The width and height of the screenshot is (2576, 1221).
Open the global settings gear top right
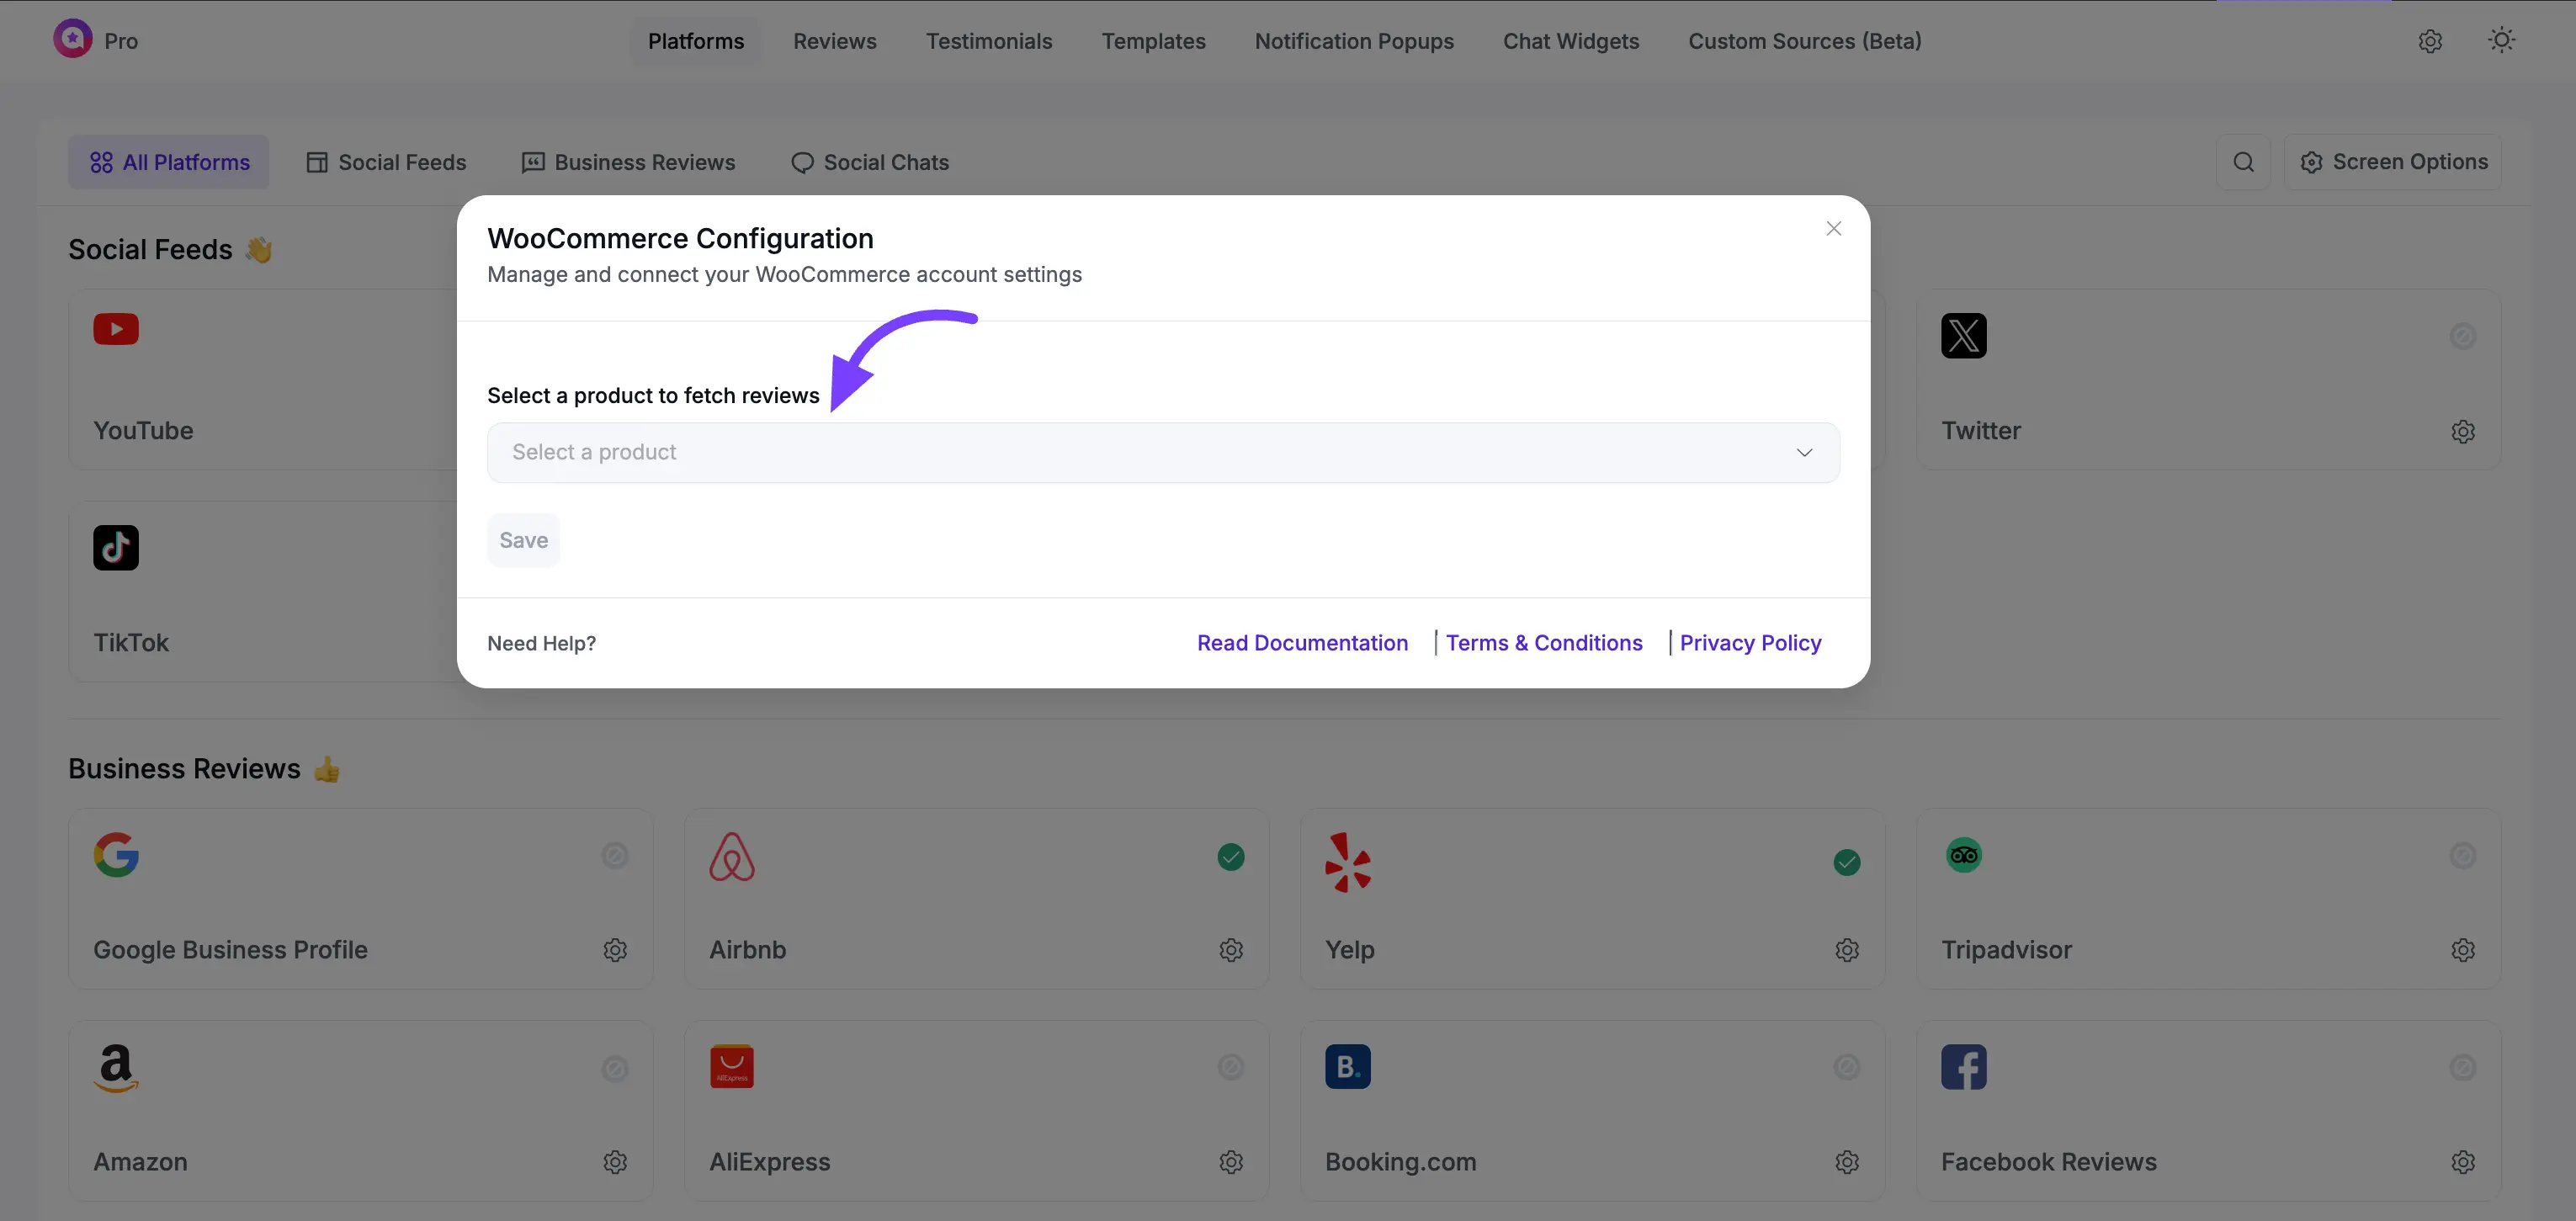click(2430, 41)
